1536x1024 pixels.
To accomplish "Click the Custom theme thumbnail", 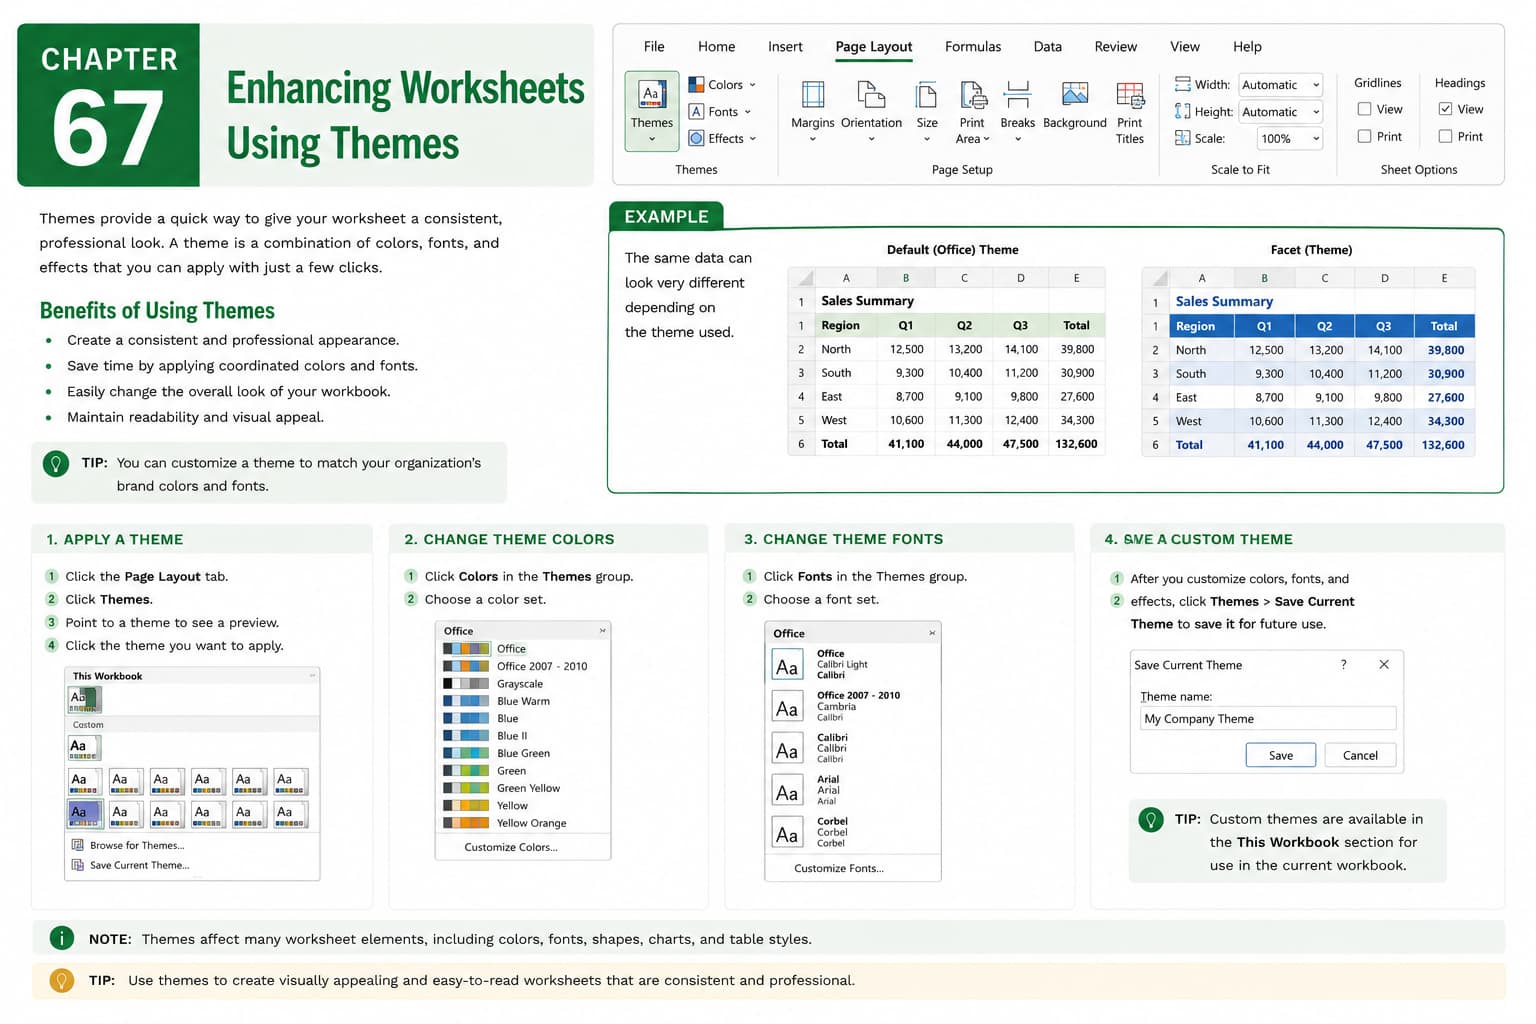I will click(x=85, y=747).
